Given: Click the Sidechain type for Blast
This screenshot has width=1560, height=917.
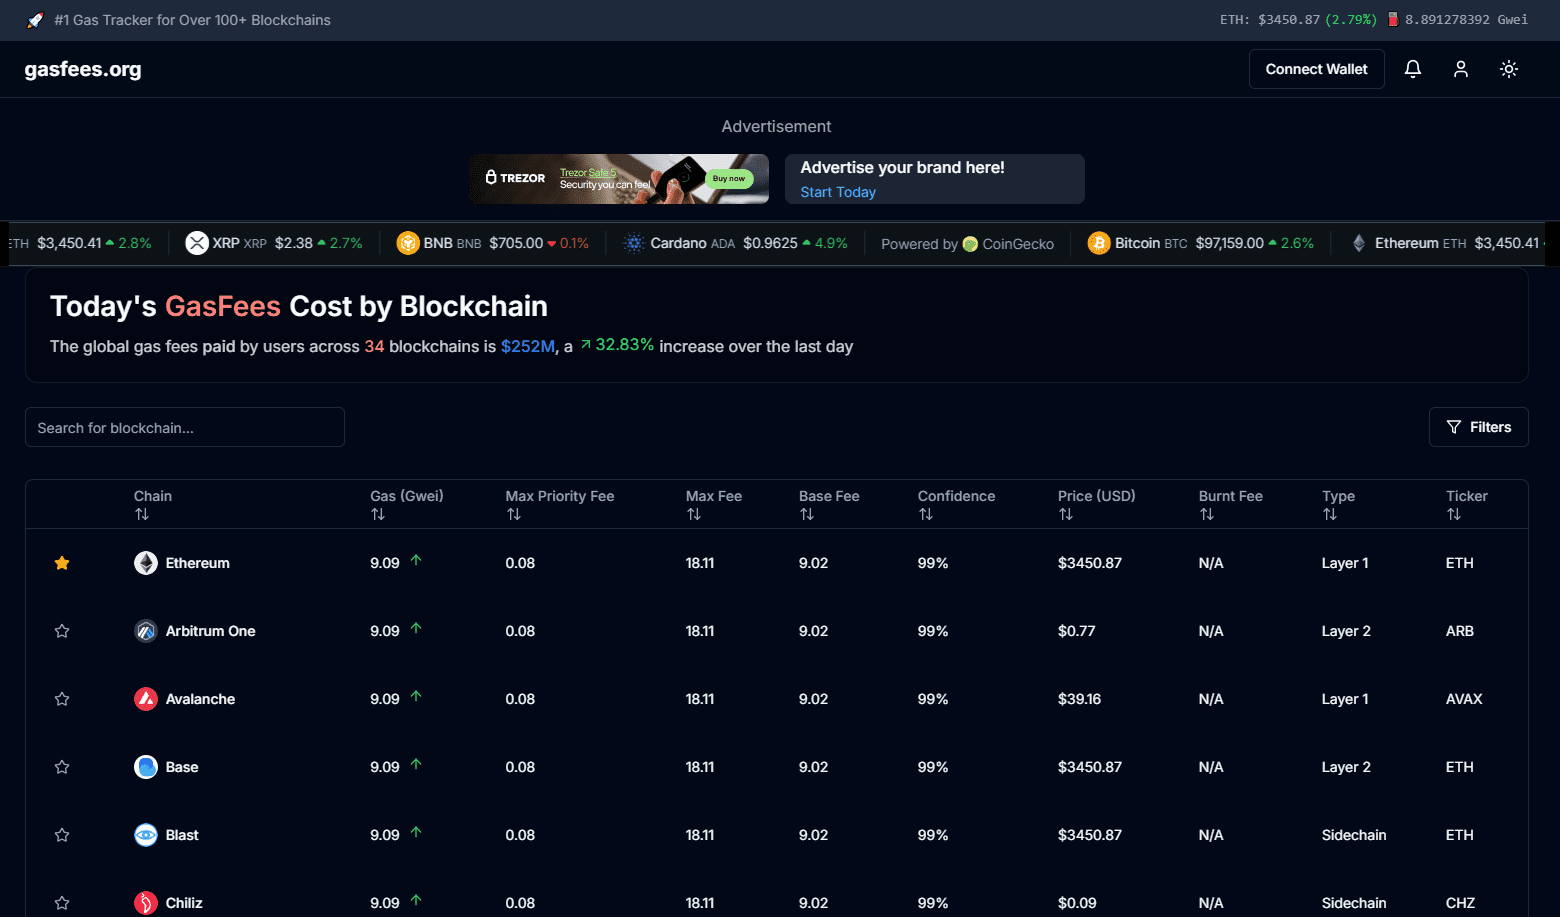Looking at the screenshot, I should click(1354, 835).
